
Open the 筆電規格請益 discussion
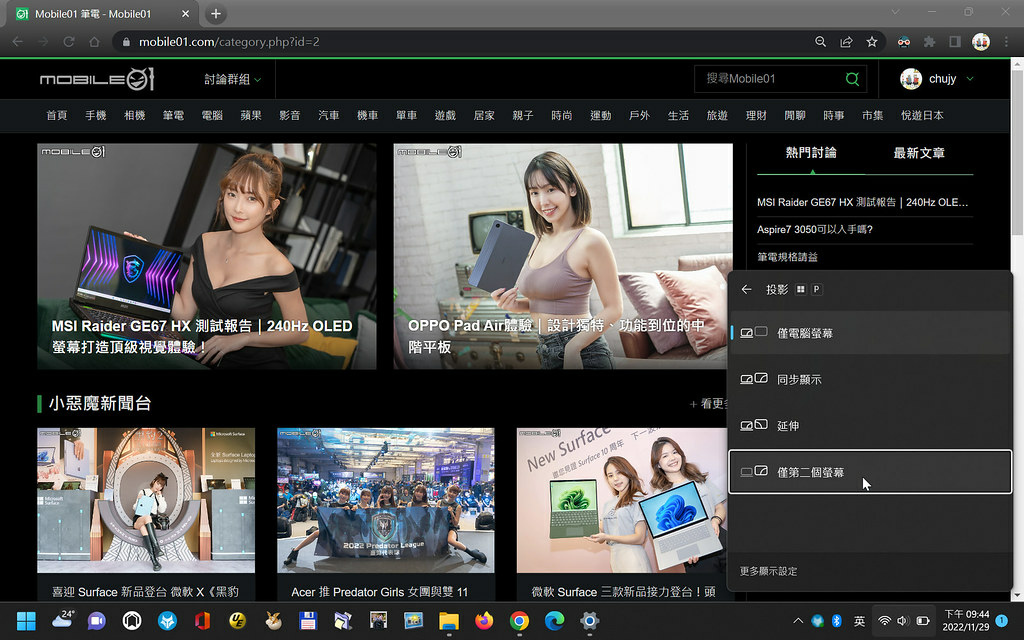pyautogui.click(x=788, y=257)
